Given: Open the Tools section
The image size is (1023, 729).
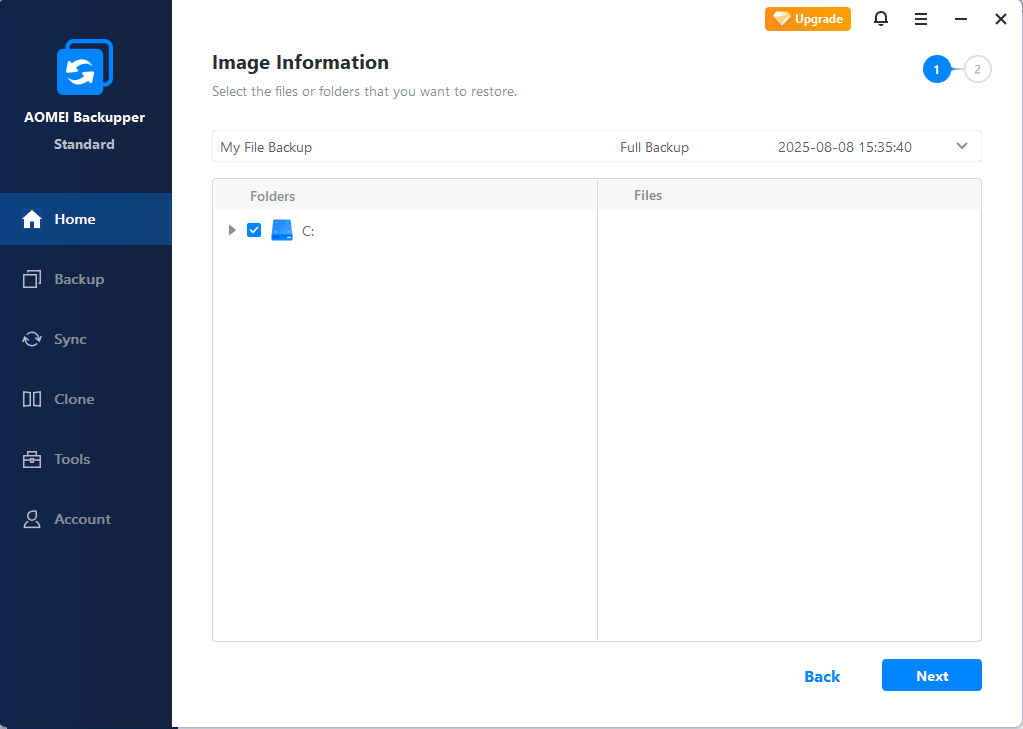Looking at the screenshot, I should [x=85, y=459].
